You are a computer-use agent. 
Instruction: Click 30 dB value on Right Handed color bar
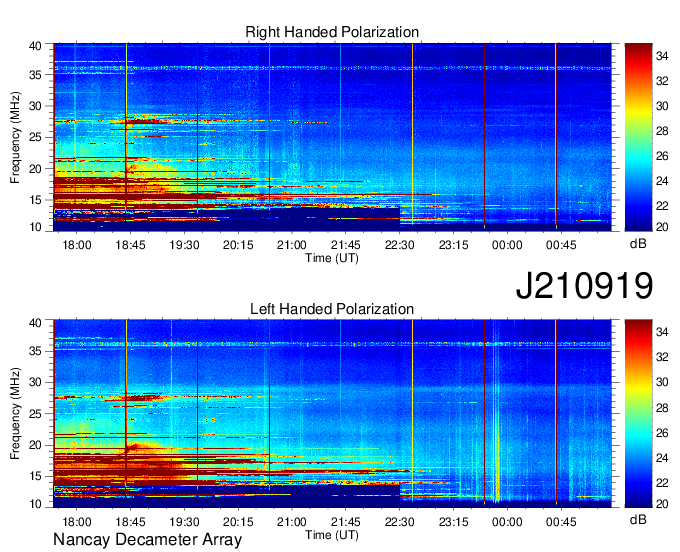(662, 105)
